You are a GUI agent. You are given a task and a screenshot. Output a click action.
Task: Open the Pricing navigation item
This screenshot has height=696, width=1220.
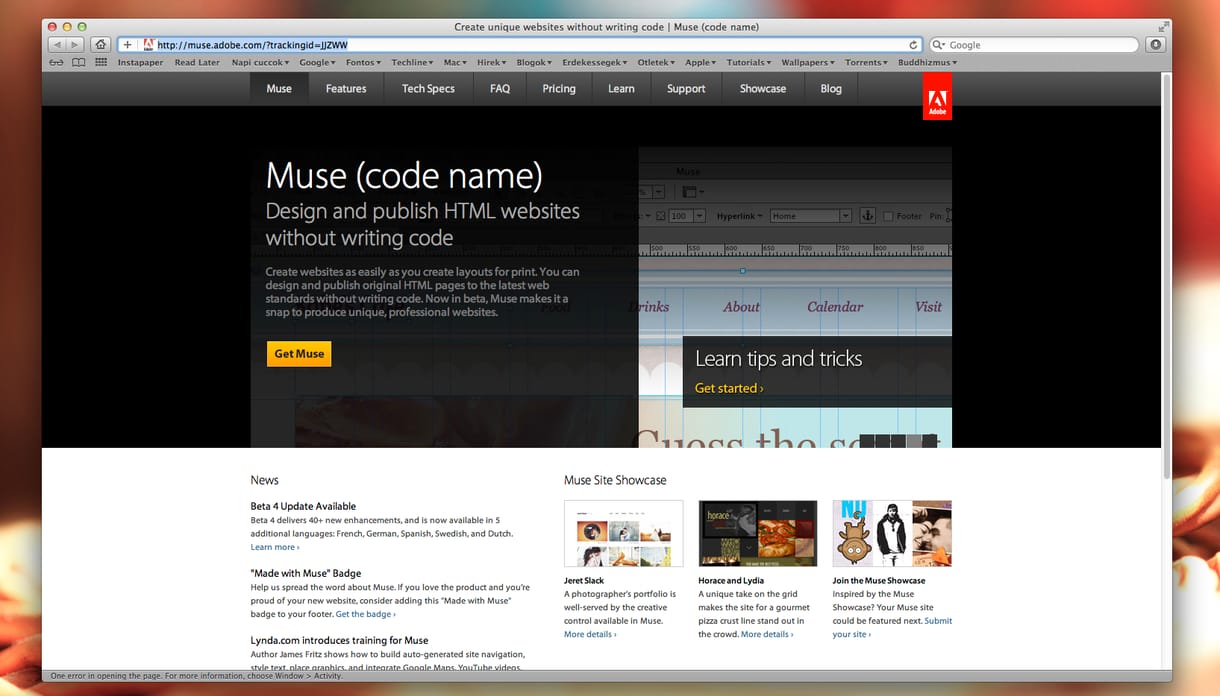[x=559, y=88]
